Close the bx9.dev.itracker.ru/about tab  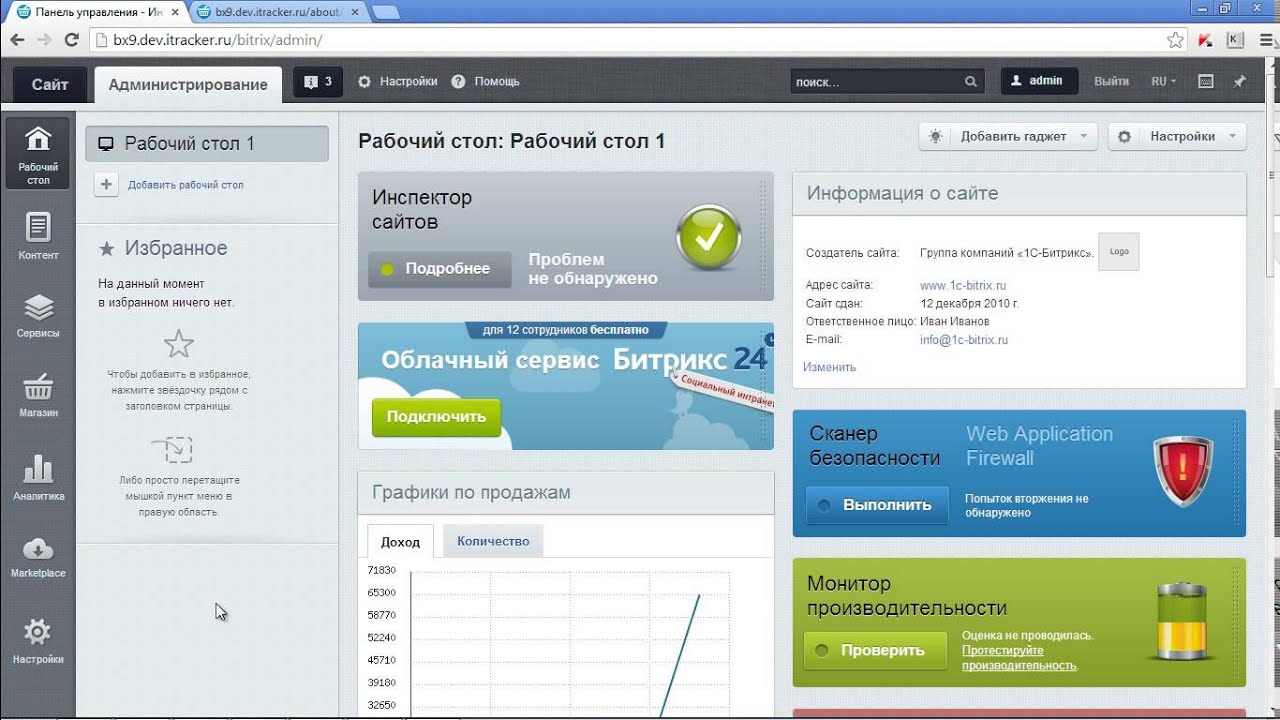point(357,12)
